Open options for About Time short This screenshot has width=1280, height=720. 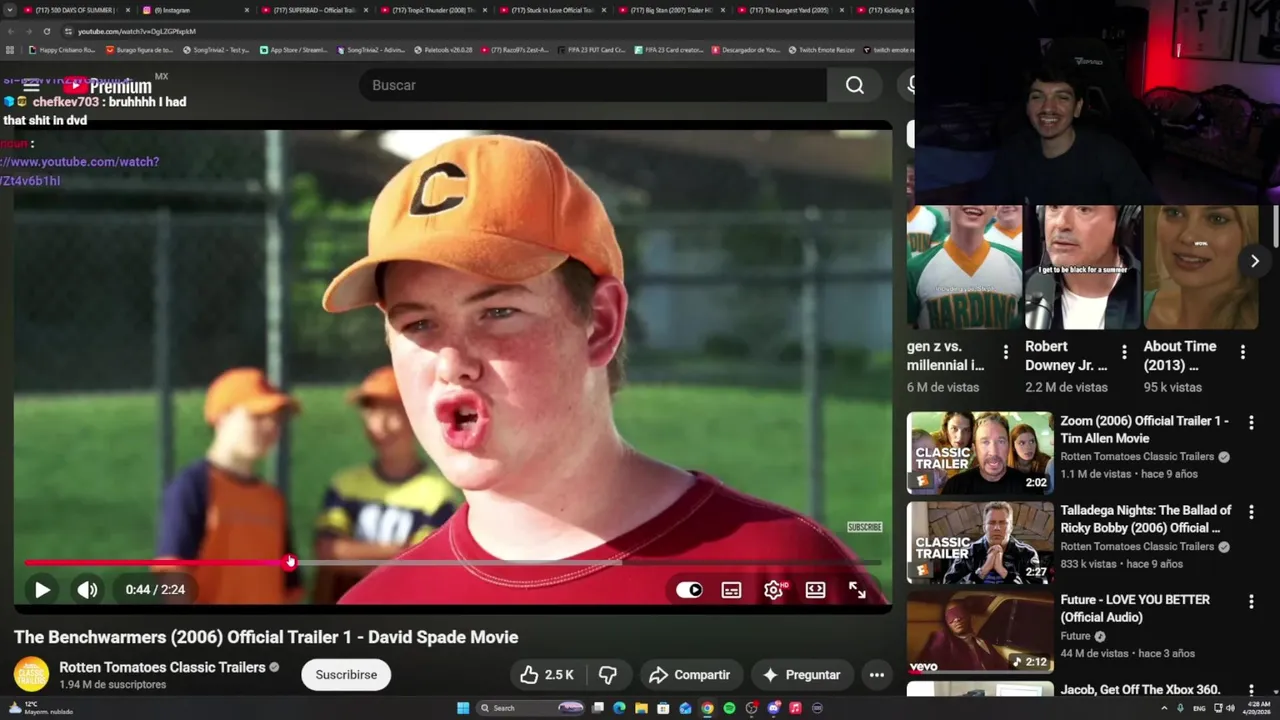pos(1243,352)
